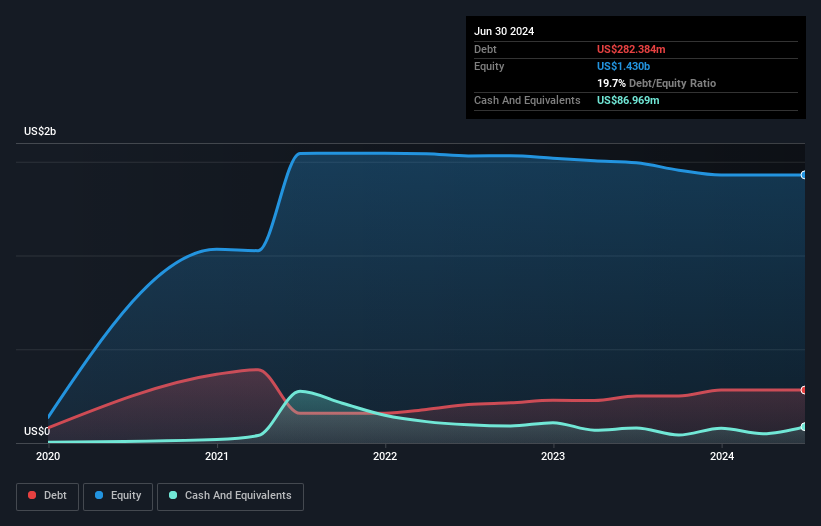Click the US$282.384m debt value

(x=631, y=49)
